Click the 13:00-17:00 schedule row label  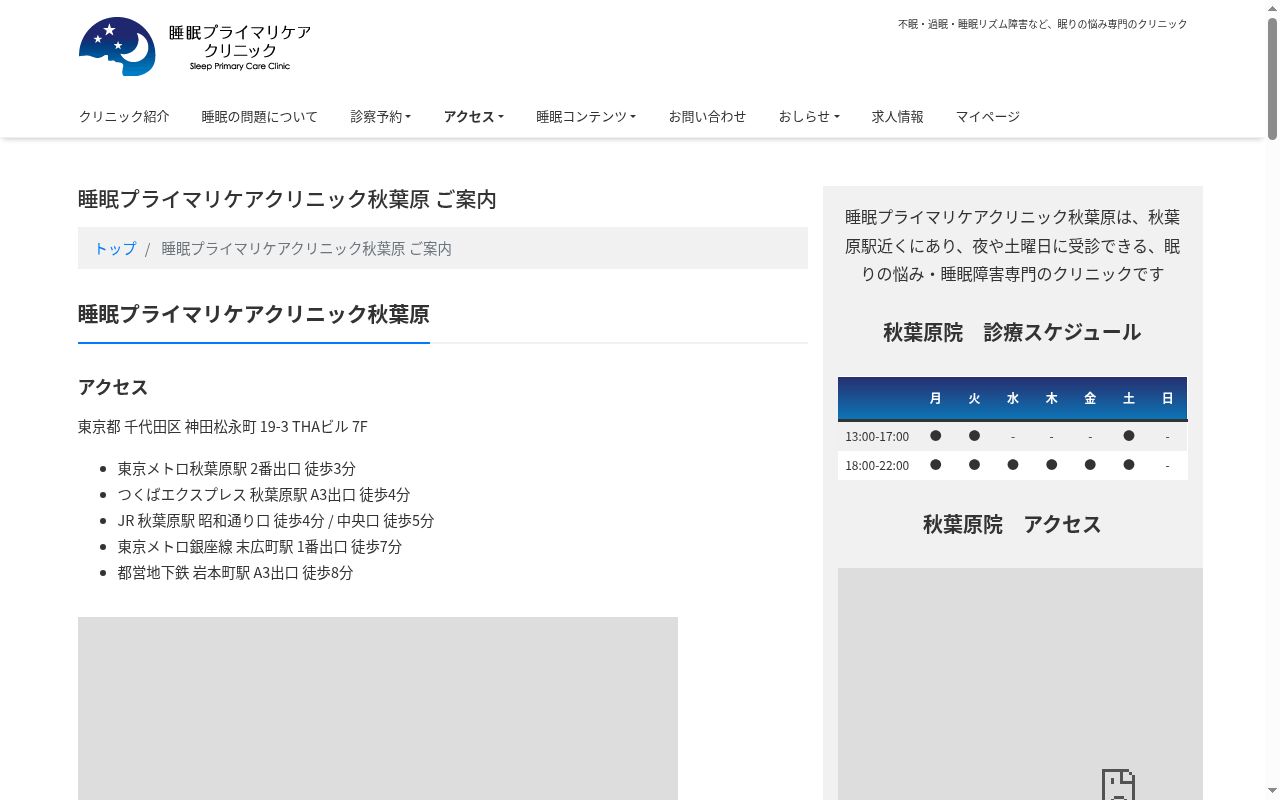pyautogui.click(x=877, y=437)
